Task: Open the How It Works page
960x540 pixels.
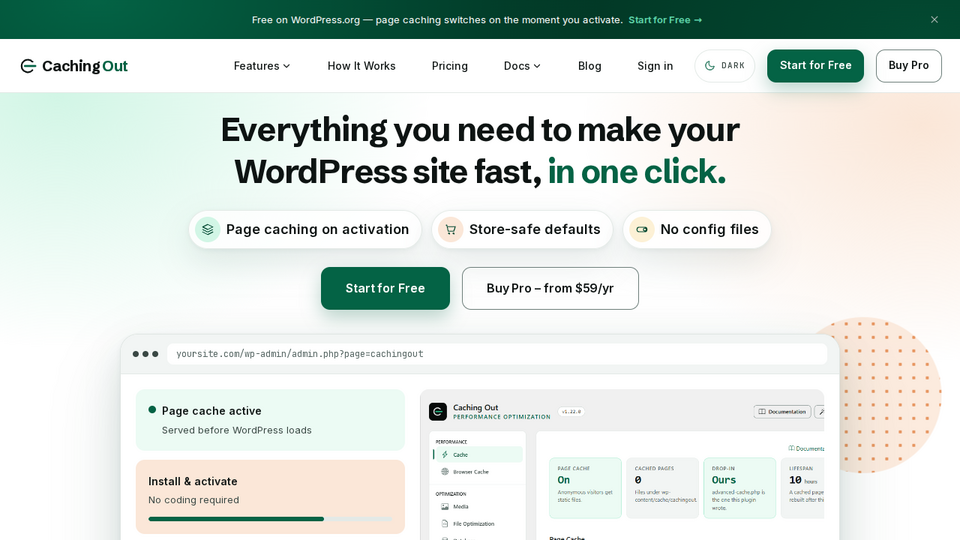Action: (x=361, y=66)
